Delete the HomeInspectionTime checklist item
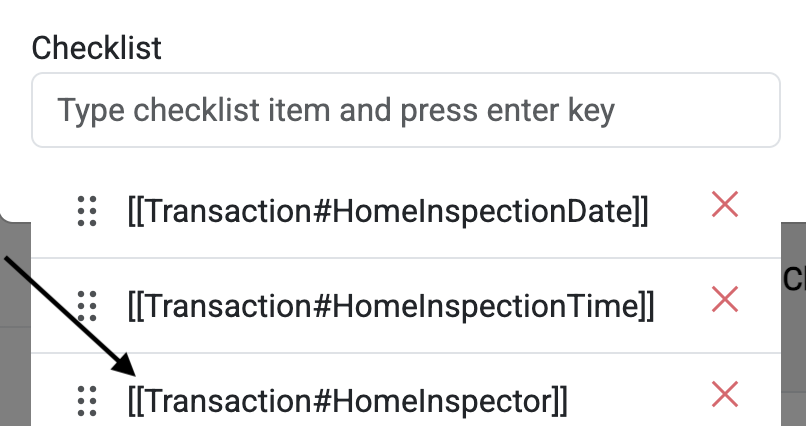 pos(724,298)
